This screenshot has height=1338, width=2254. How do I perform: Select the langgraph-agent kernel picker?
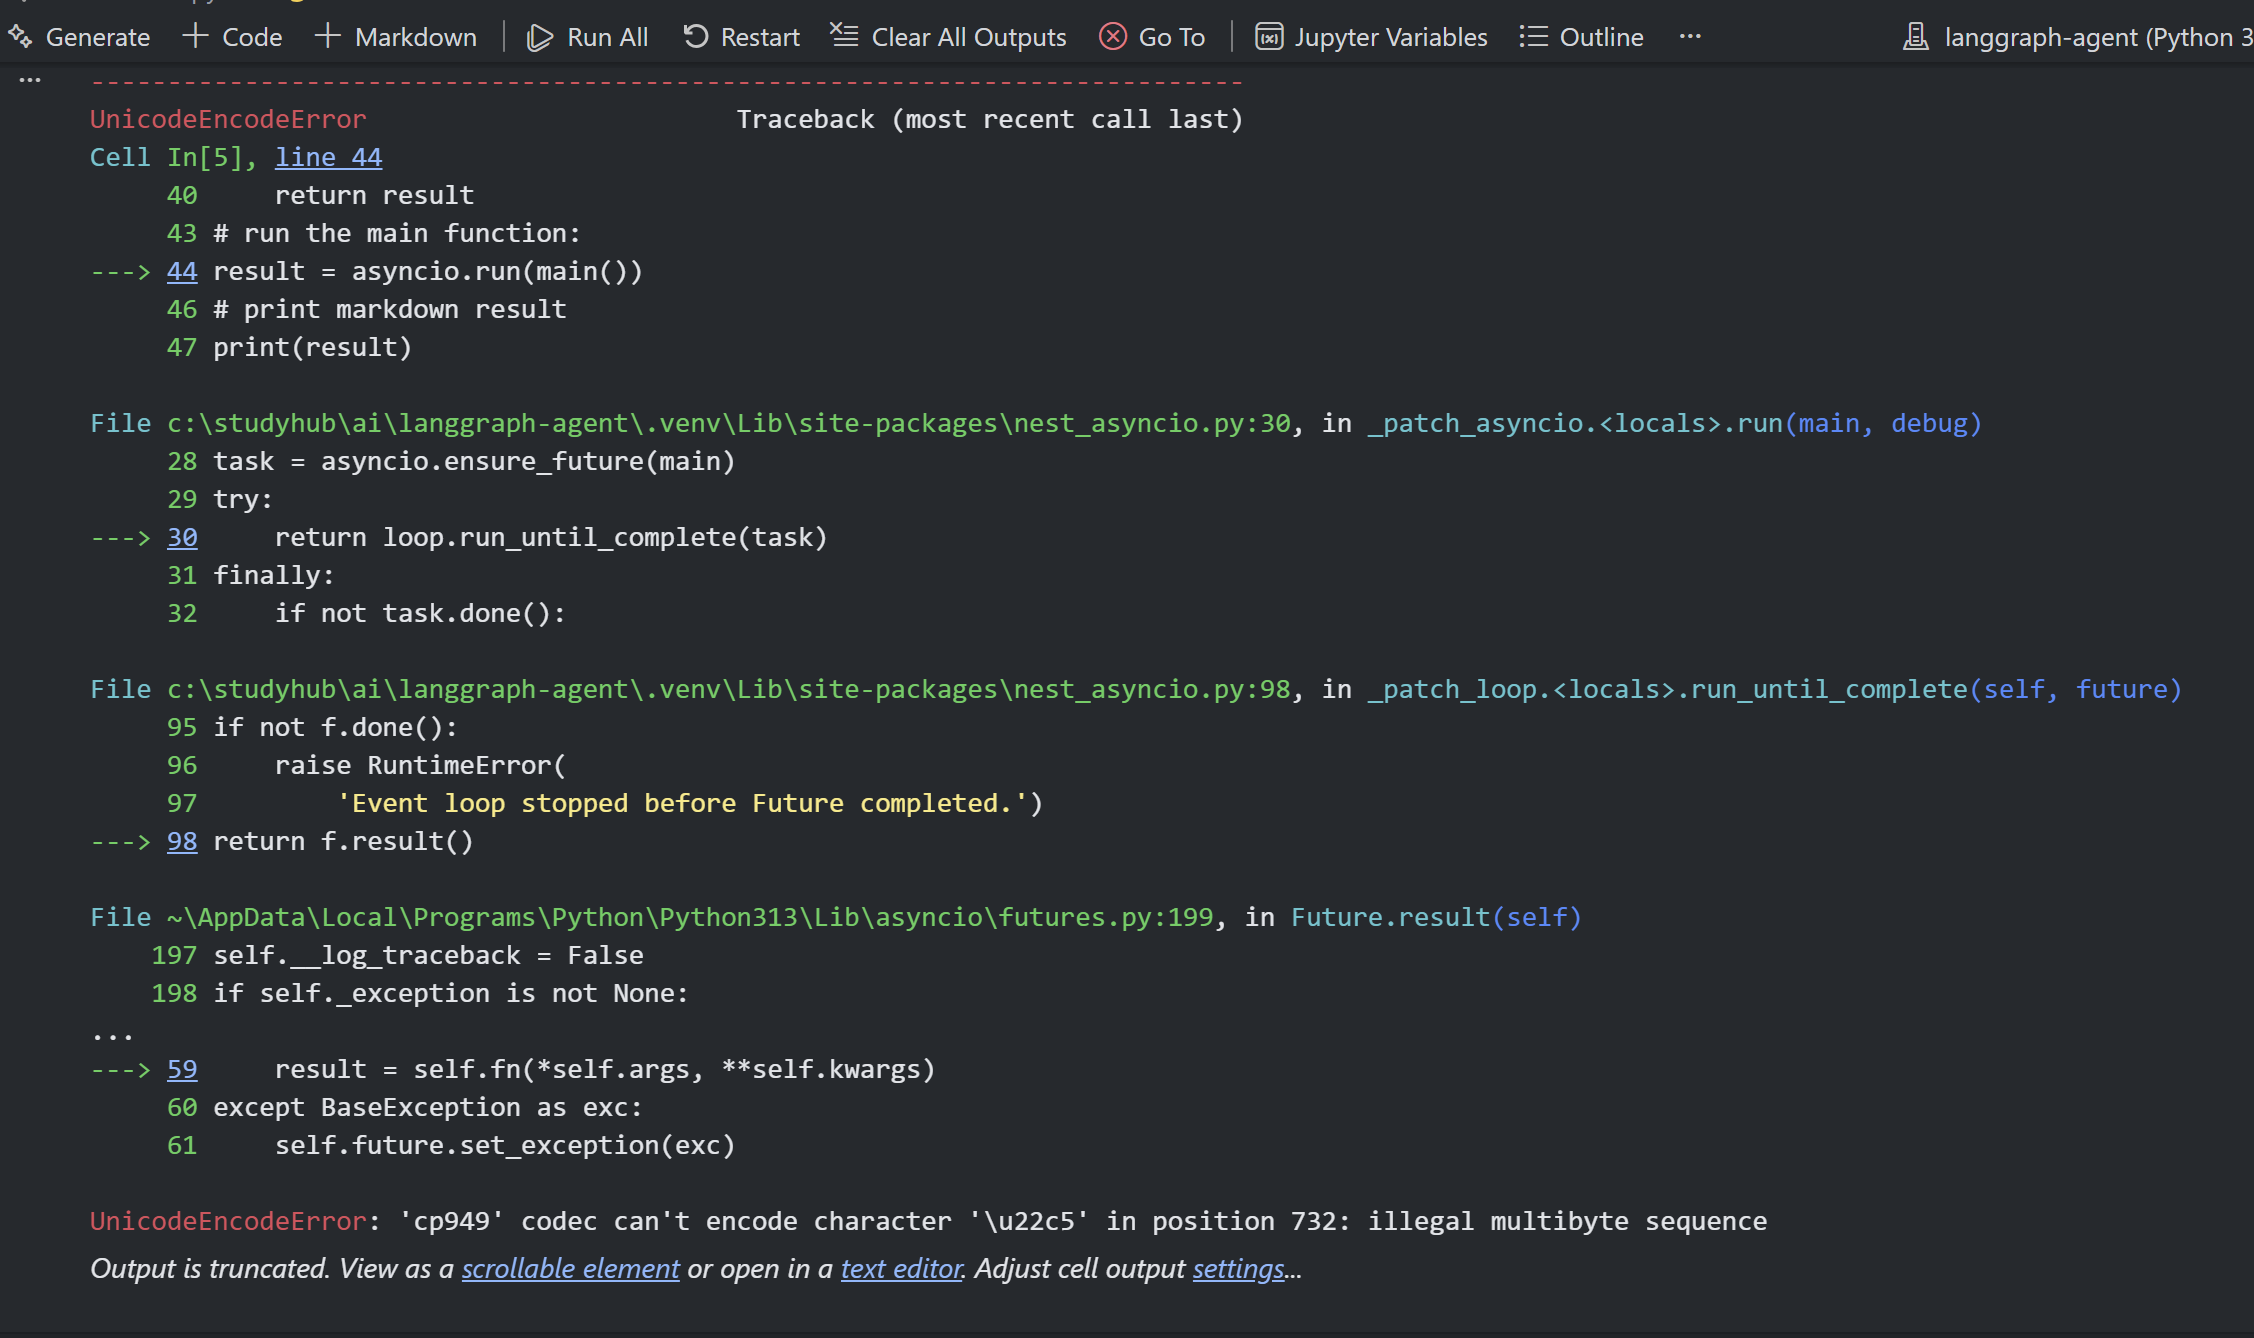[x=2080, y=37]
